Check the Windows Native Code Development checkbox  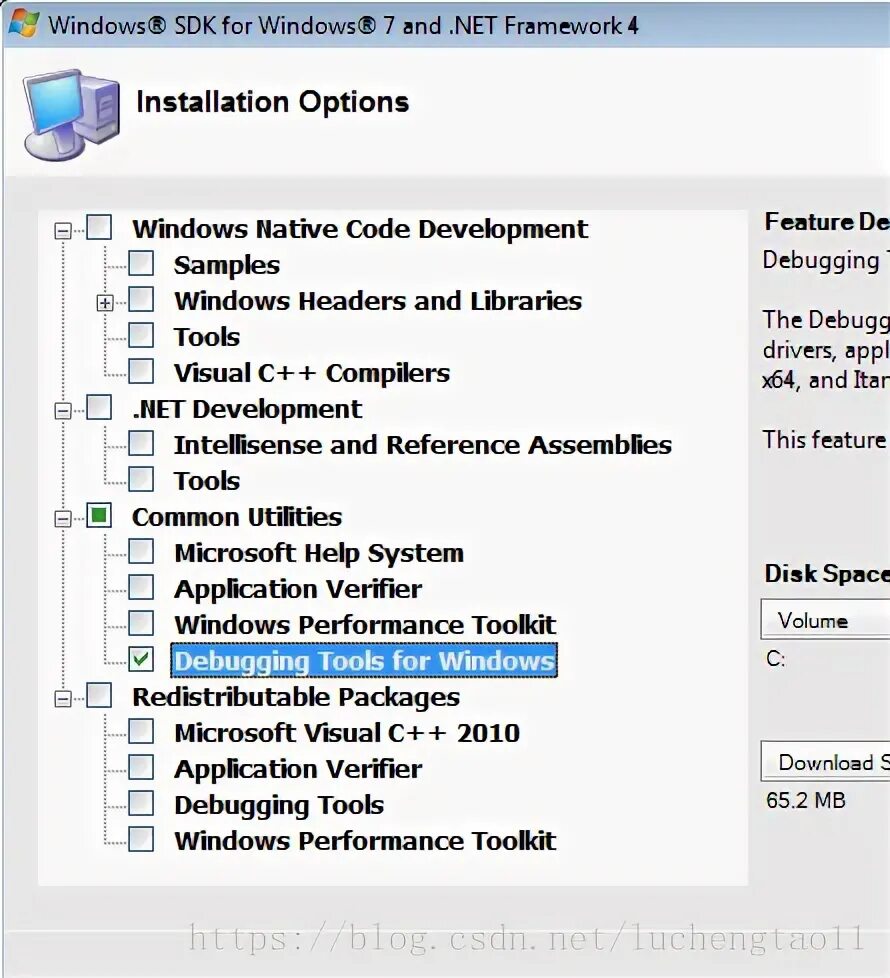[x=99, y=228]
